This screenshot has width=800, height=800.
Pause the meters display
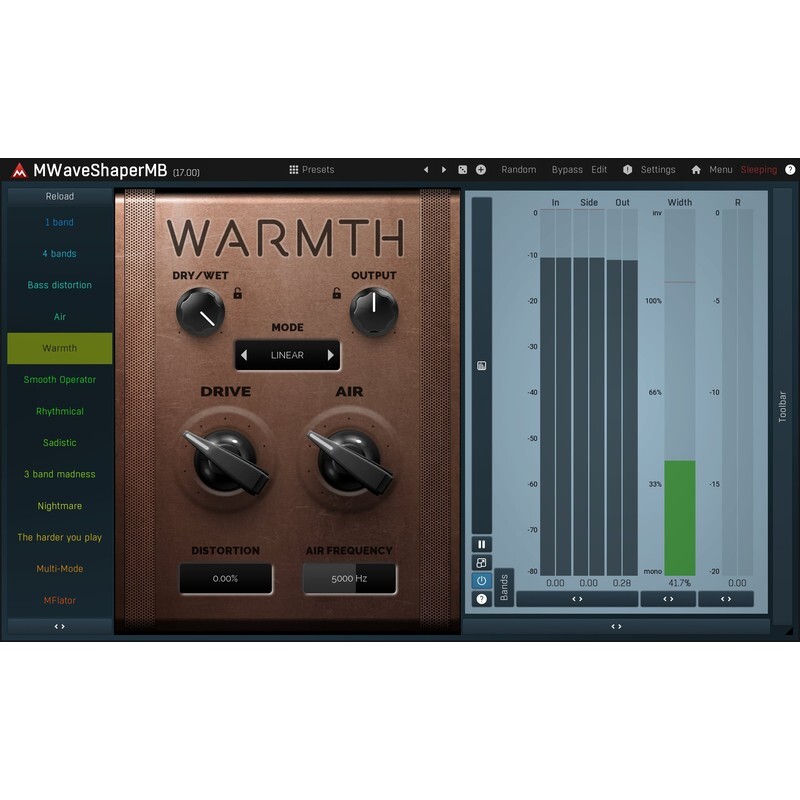482,544
